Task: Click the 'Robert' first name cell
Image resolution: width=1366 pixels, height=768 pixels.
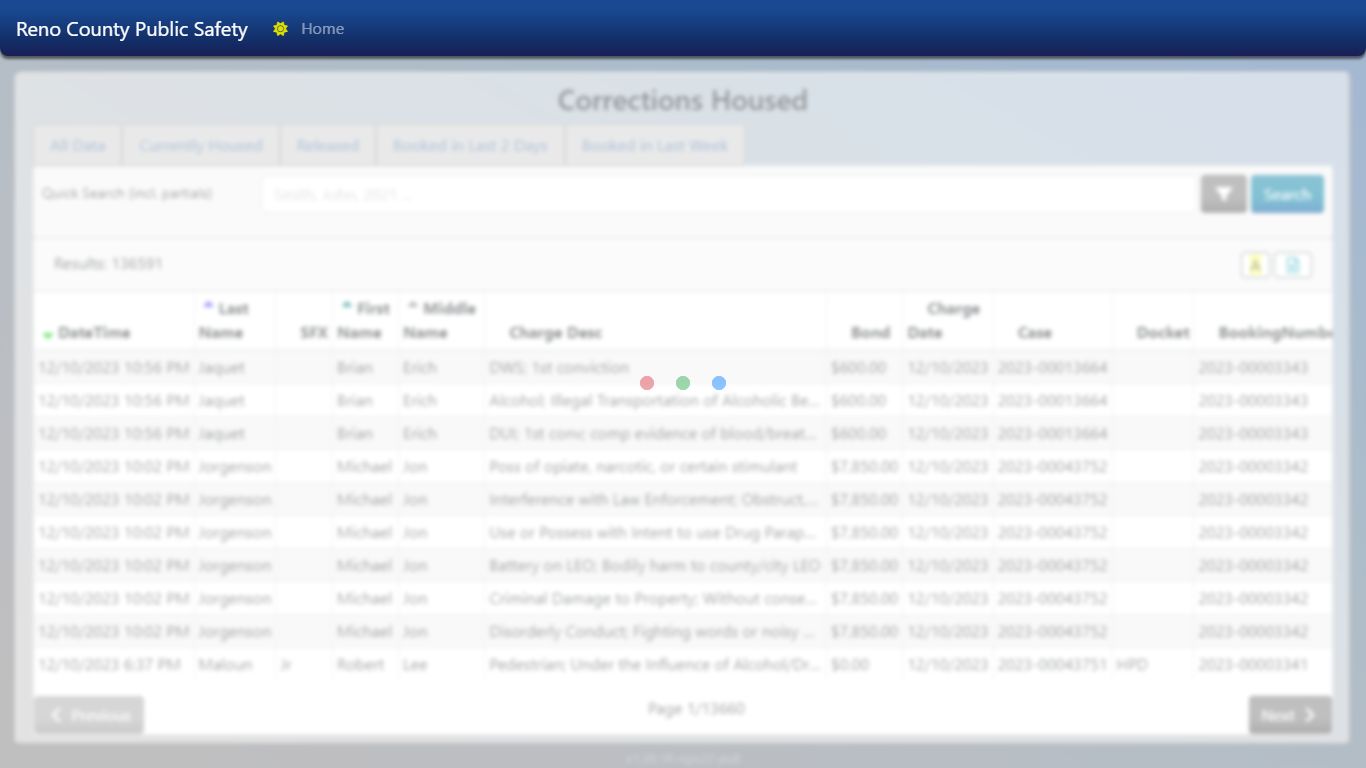Action: (x=366, y=665)
